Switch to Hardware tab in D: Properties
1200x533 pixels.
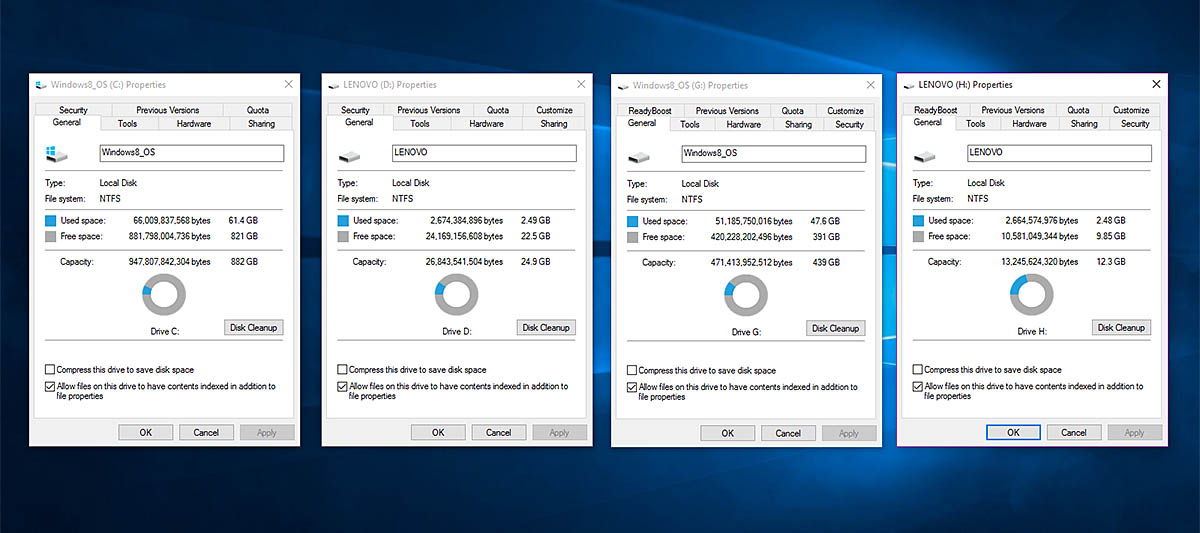(486, 124)
